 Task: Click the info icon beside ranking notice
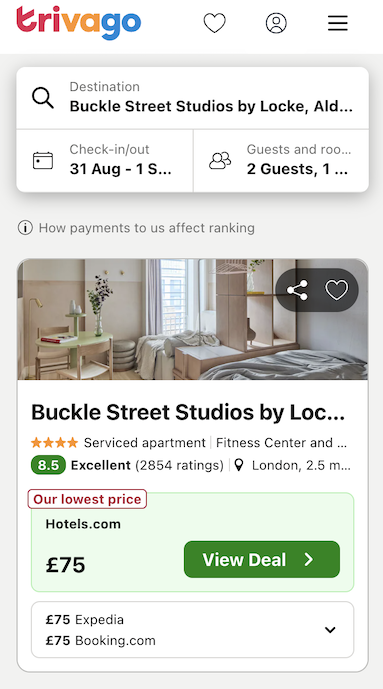[25, 228]
